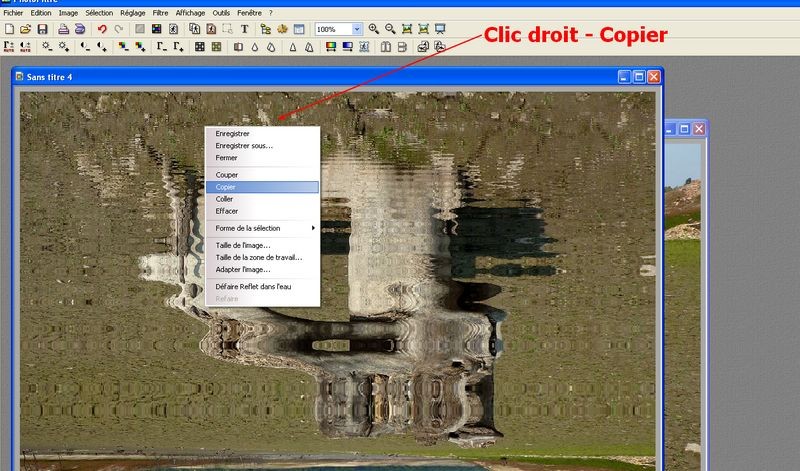Click 'Taille de l'image...' menu entry
The width and height of the screenshot is (800, 471).
click(243, 245)
